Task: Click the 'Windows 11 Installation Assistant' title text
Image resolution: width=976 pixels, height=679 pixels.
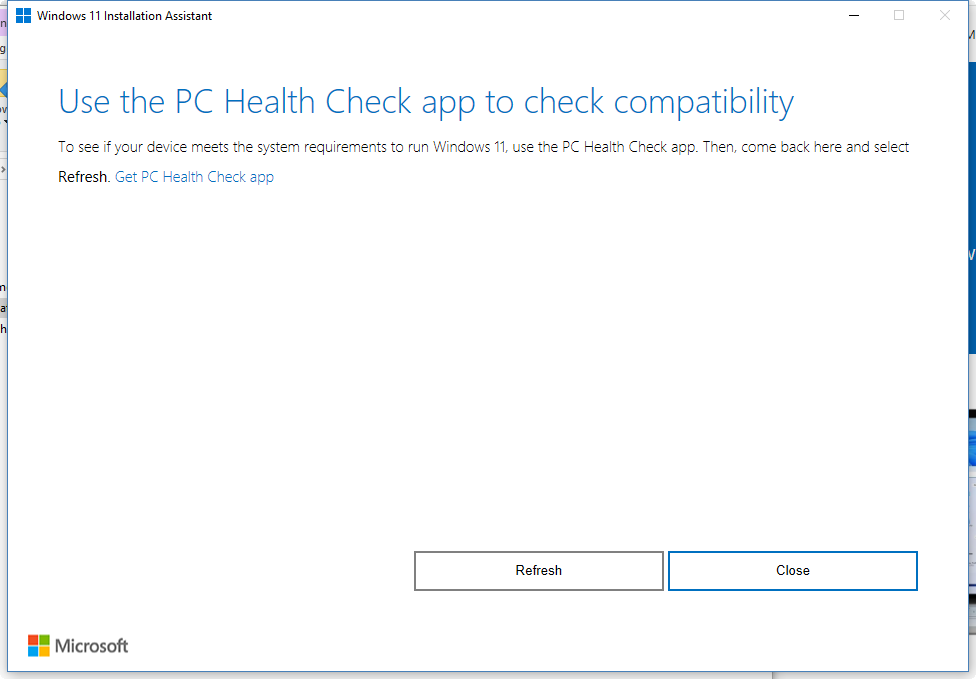Action: click(125, 16)
